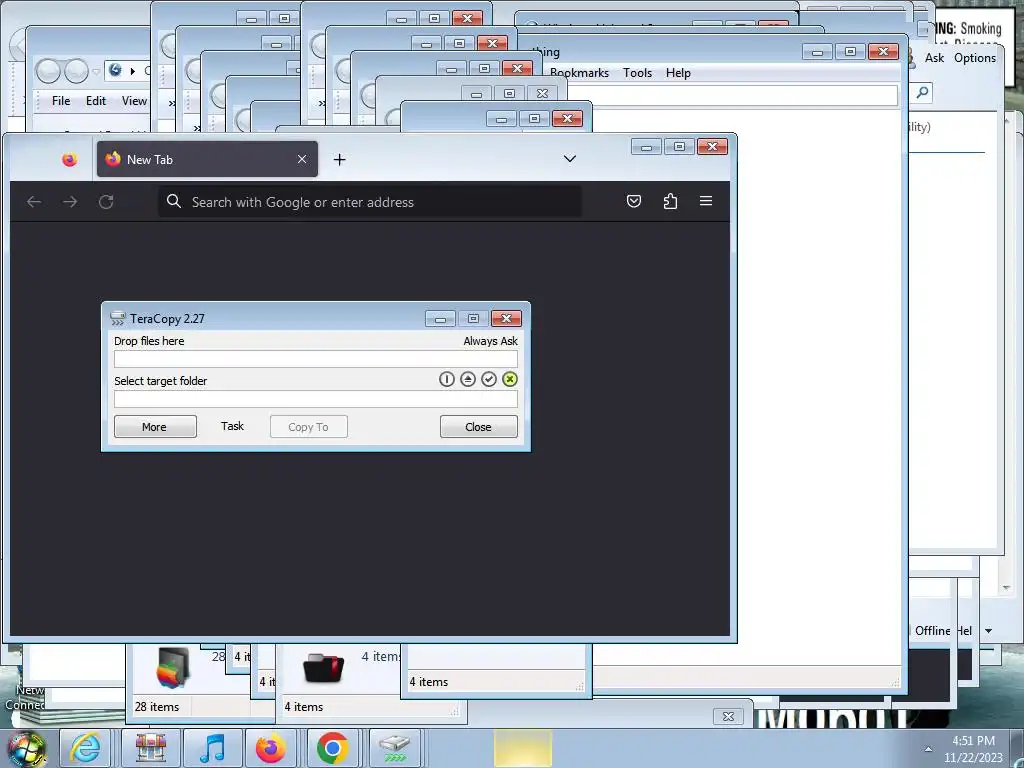
Task: Expand the list all tabs chevron
Action: point(569,159)
